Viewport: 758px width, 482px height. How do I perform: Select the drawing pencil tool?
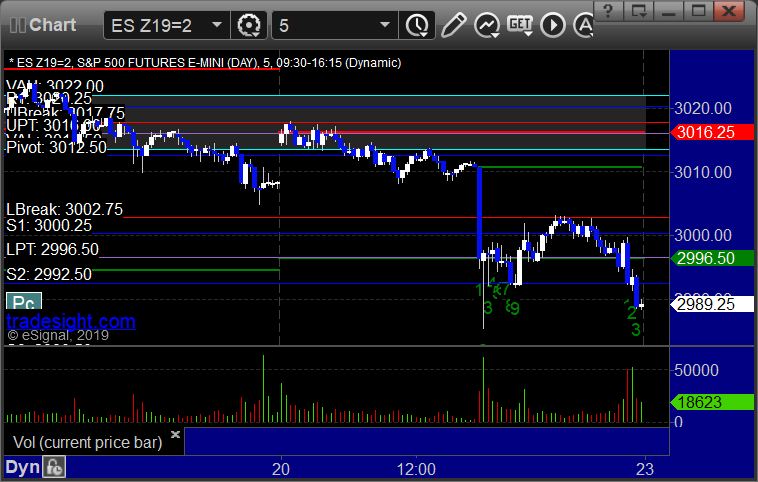(x=453, y=25)
